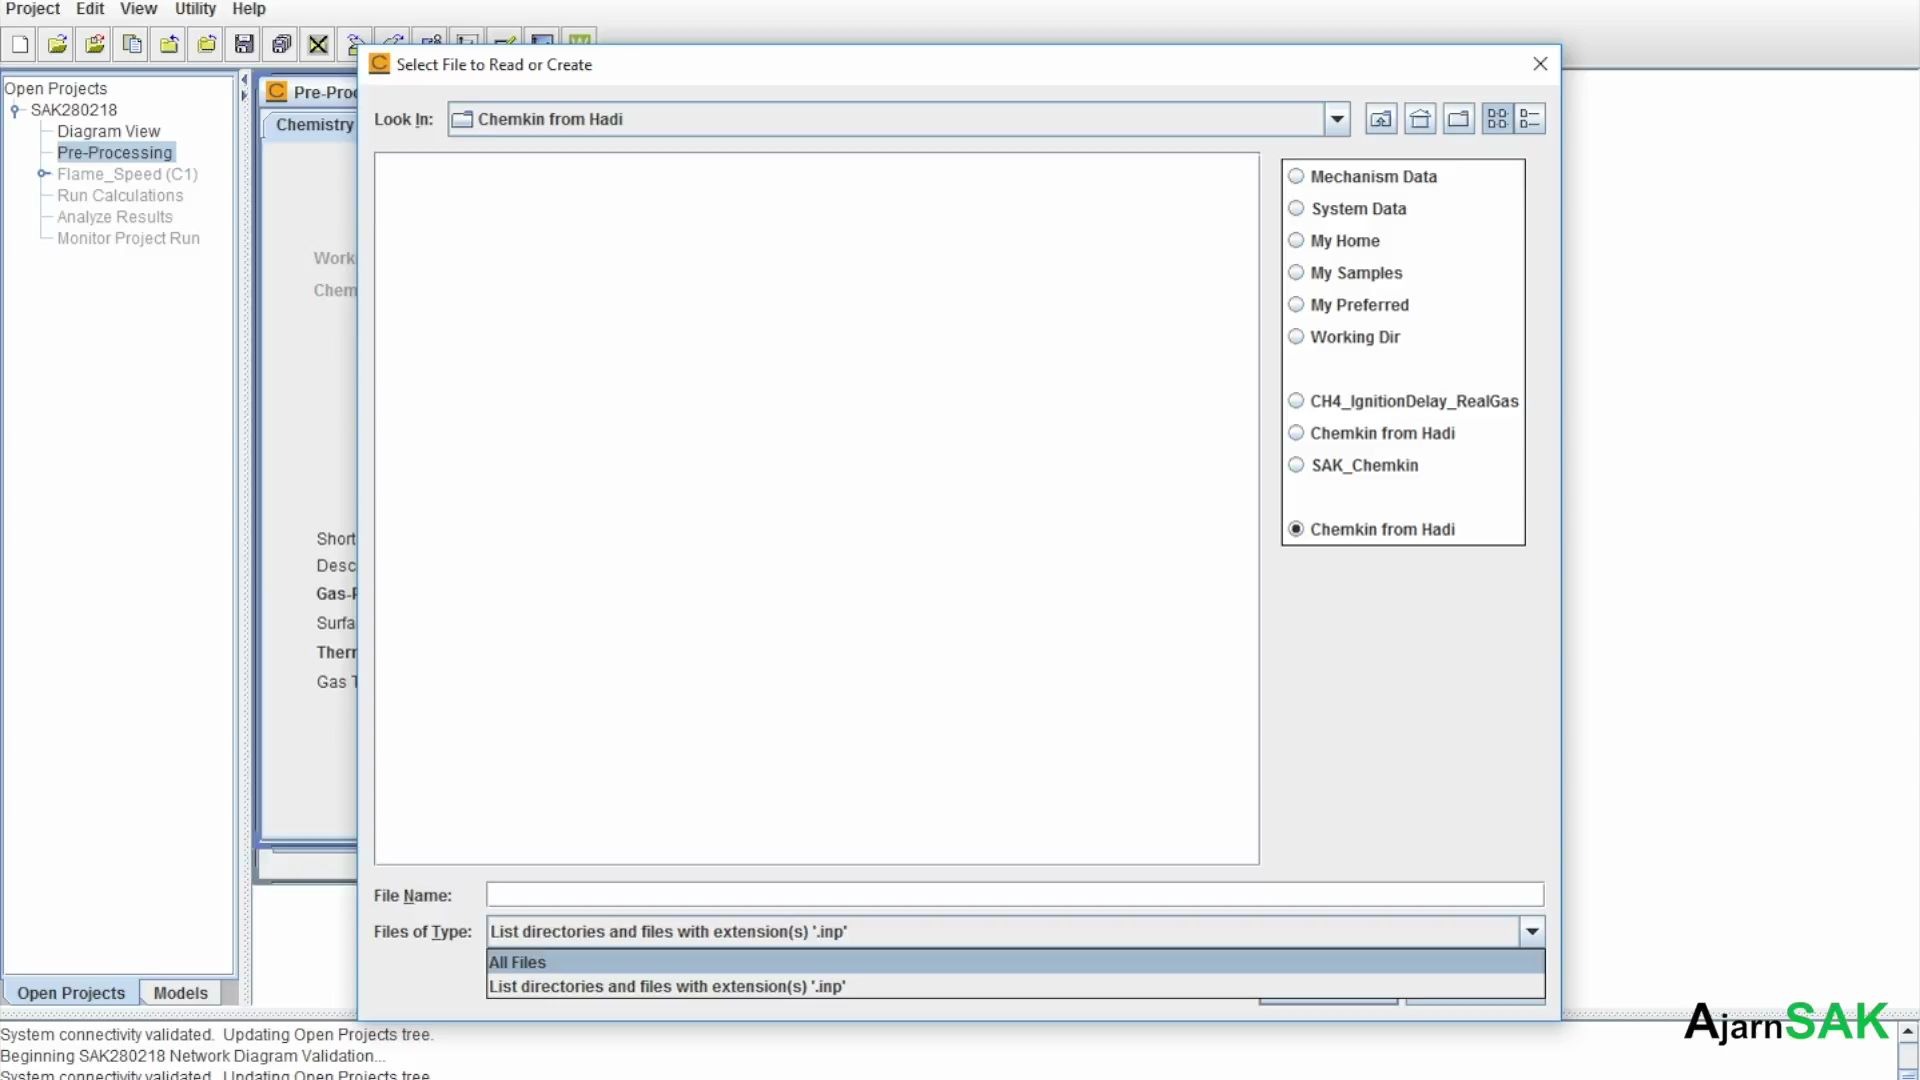Select the Working Dir radio option
Screen dimensions: 1920x1080
1297,337
